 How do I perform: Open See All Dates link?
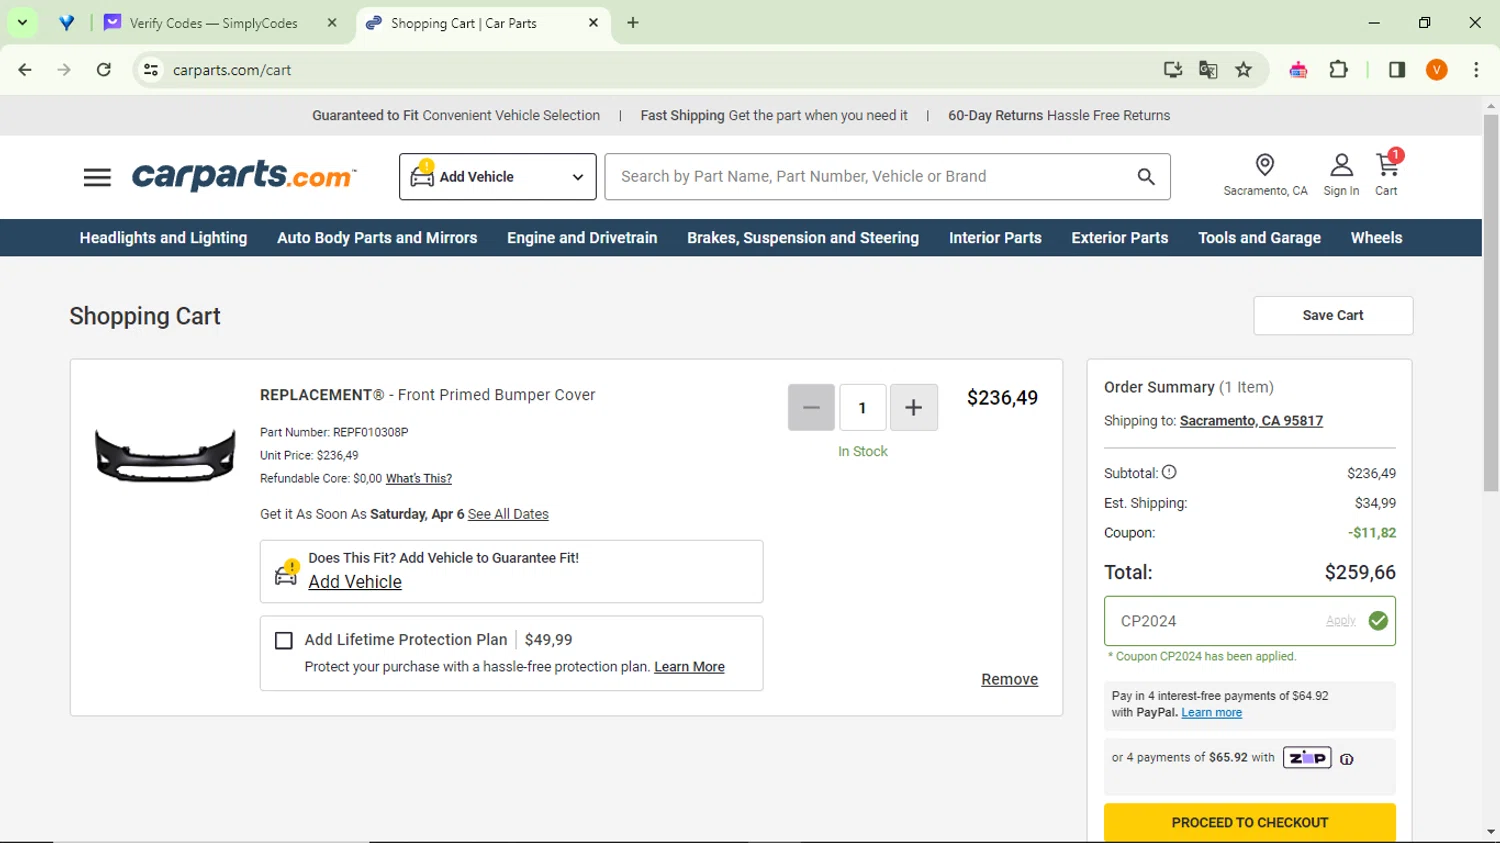click(x=508, y=514)
